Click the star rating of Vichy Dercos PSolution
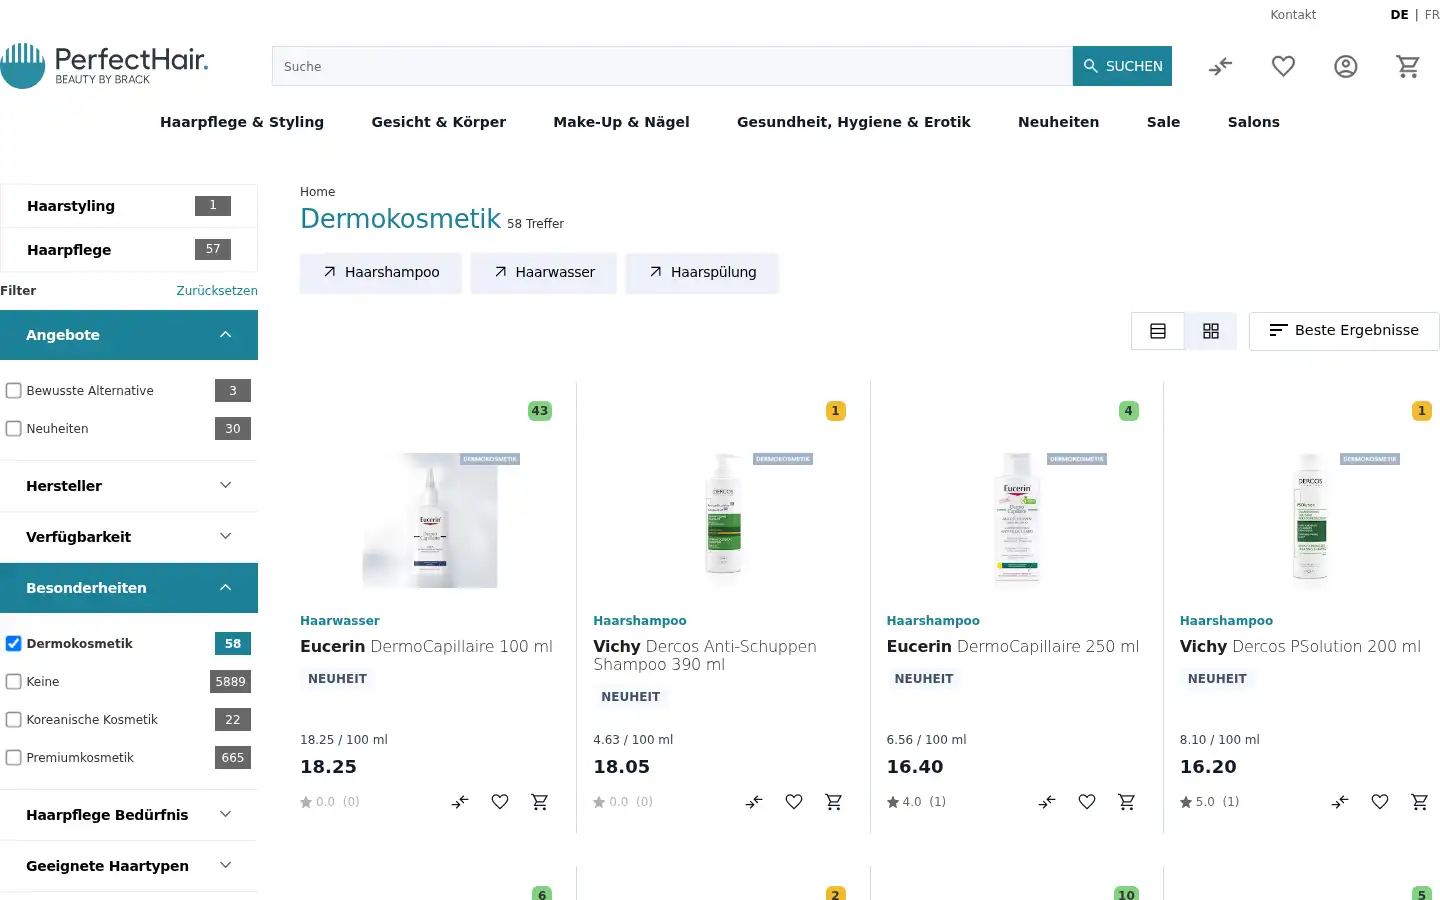This screenshot has height=900, width=1440. pyautogui.click(x=1209, y=802)
